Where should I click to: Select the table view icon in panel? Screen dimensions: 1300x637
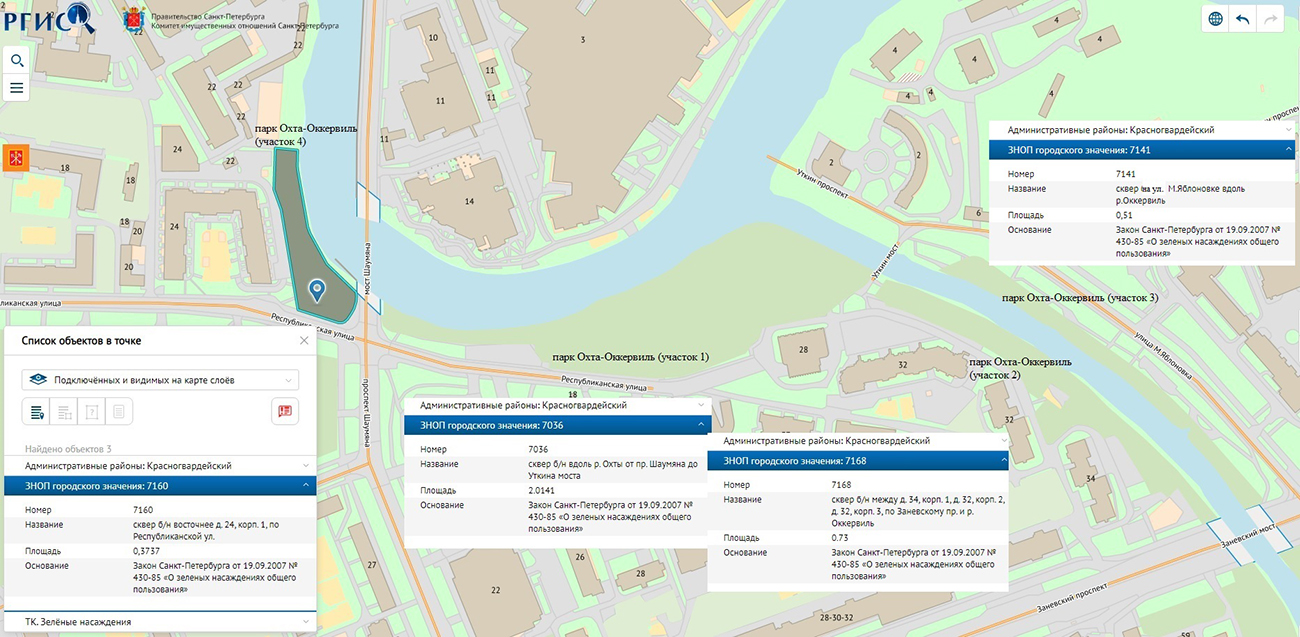pos(64,411)
